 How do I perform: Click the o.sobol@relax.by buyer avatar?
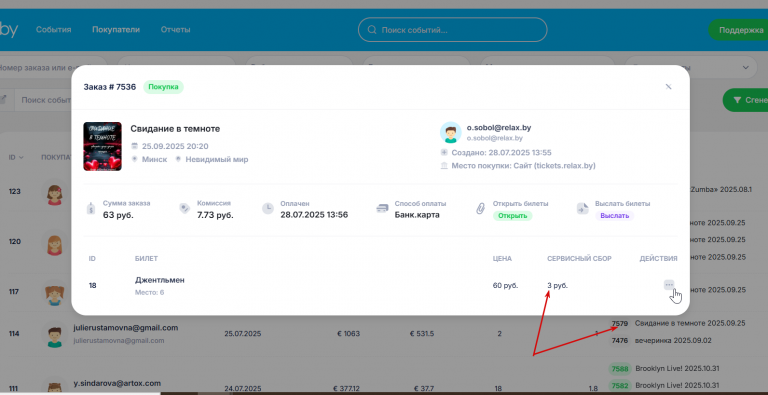click(x=450, y=132)
